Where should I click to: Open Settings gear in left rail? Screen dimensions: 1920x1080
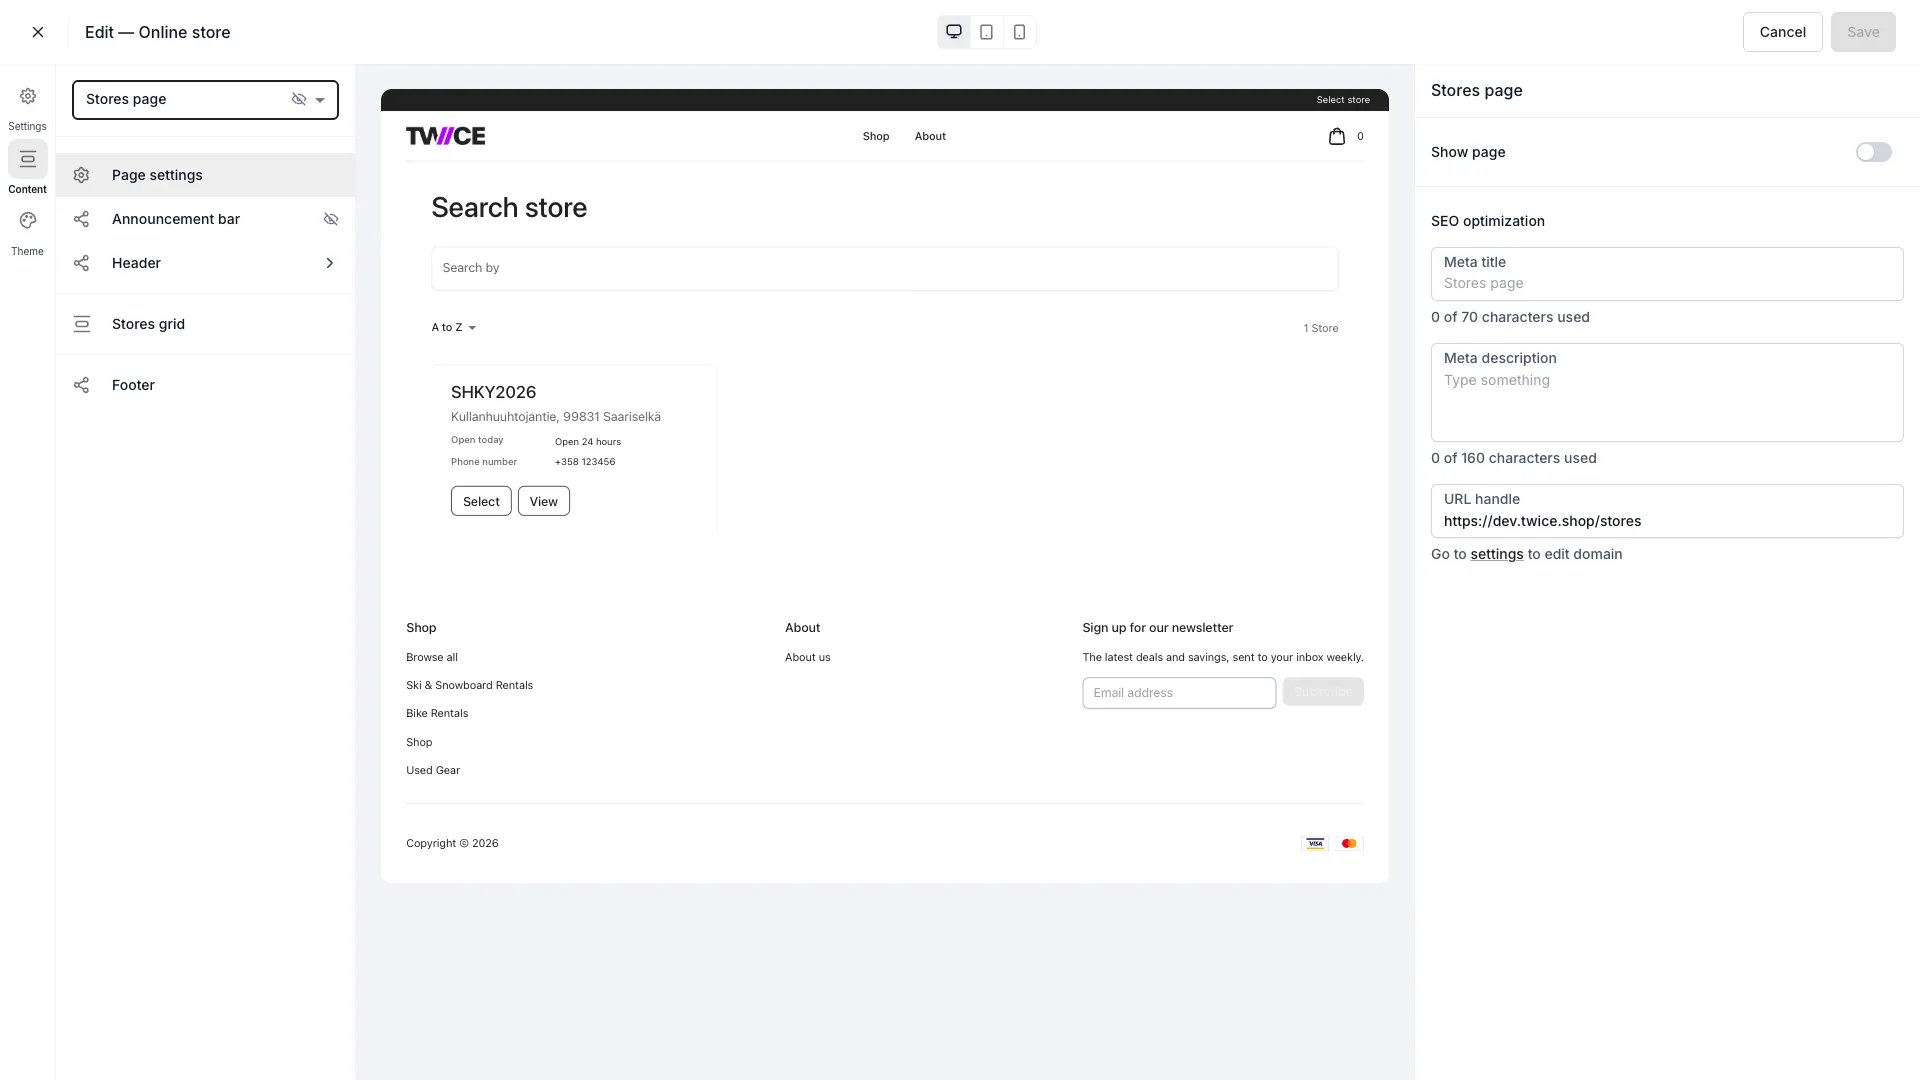coord(28,97)
